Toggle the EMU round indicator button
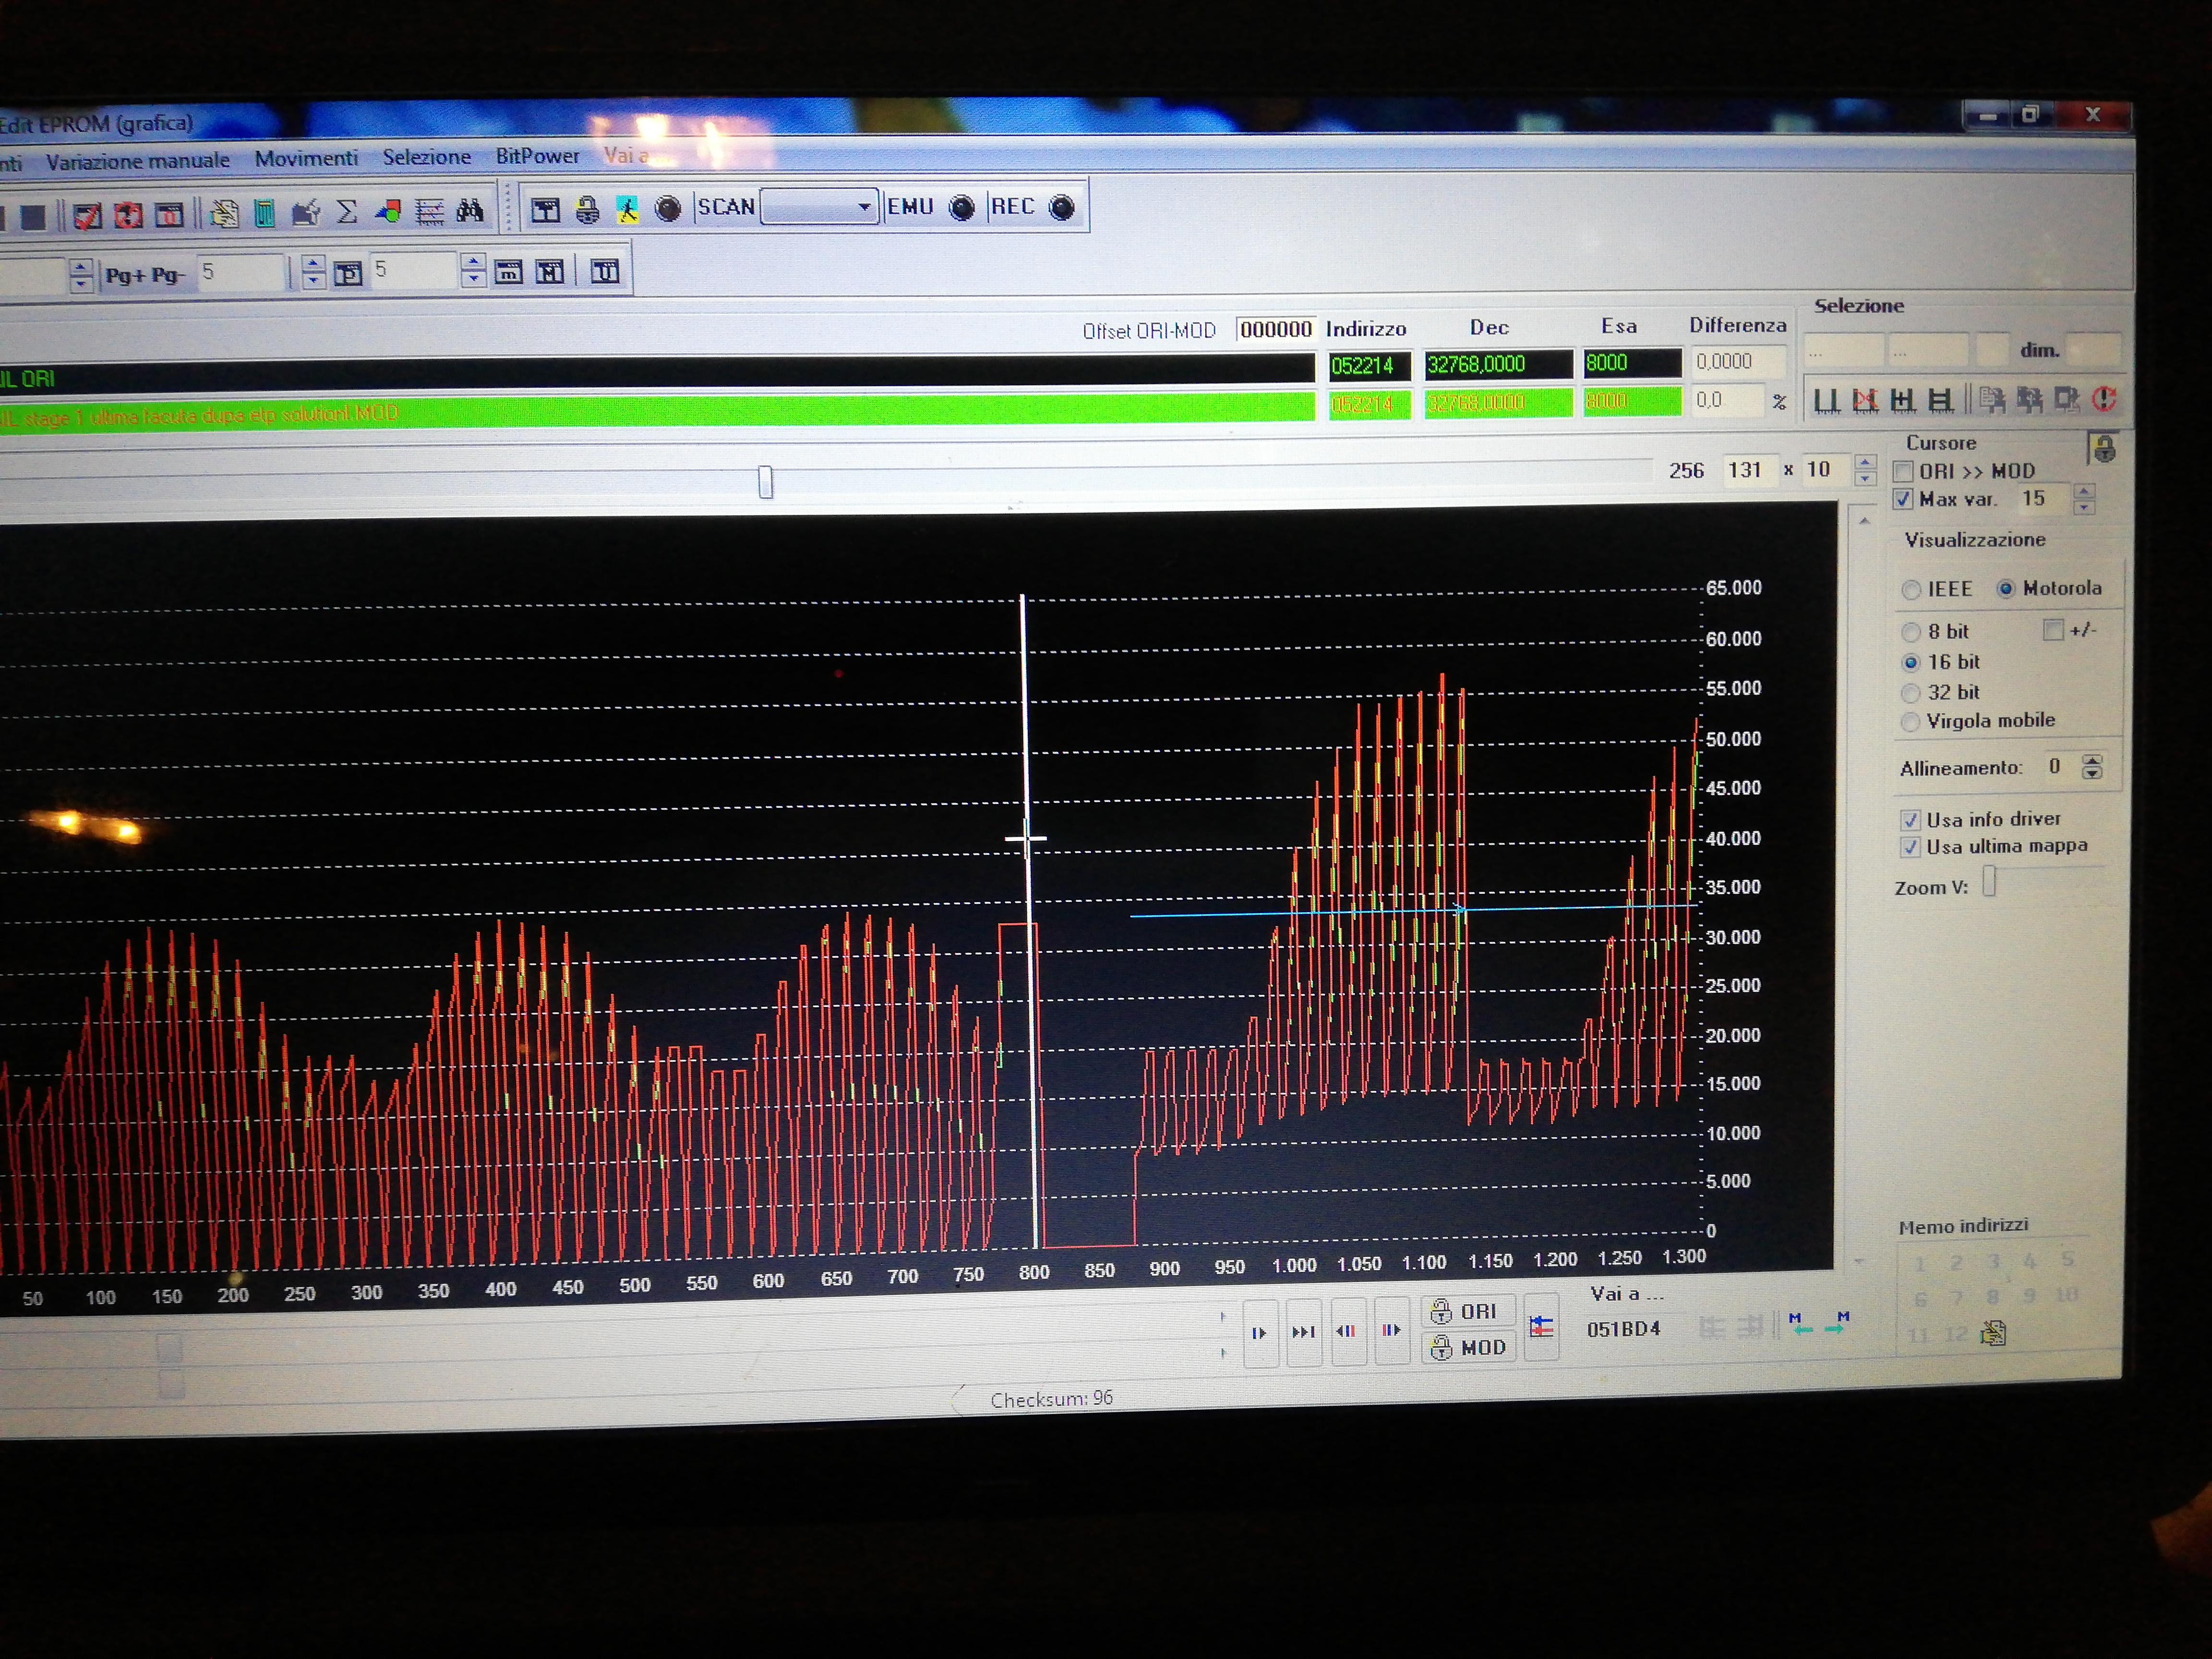 [961, 207]
